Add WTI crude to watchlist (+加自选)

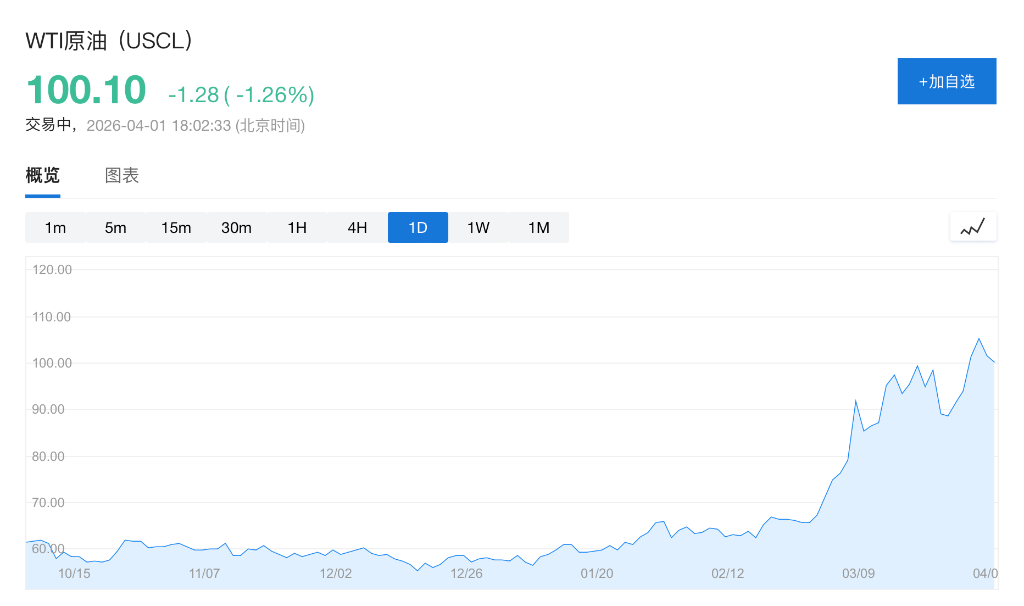click(x=946, y=81)
